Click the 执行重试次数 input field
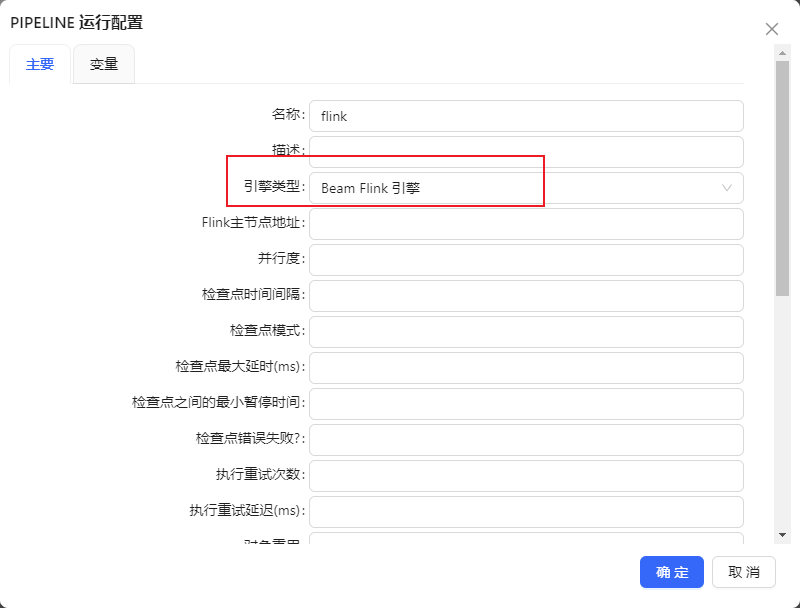 pyautogui.click(x=526, y=476)
